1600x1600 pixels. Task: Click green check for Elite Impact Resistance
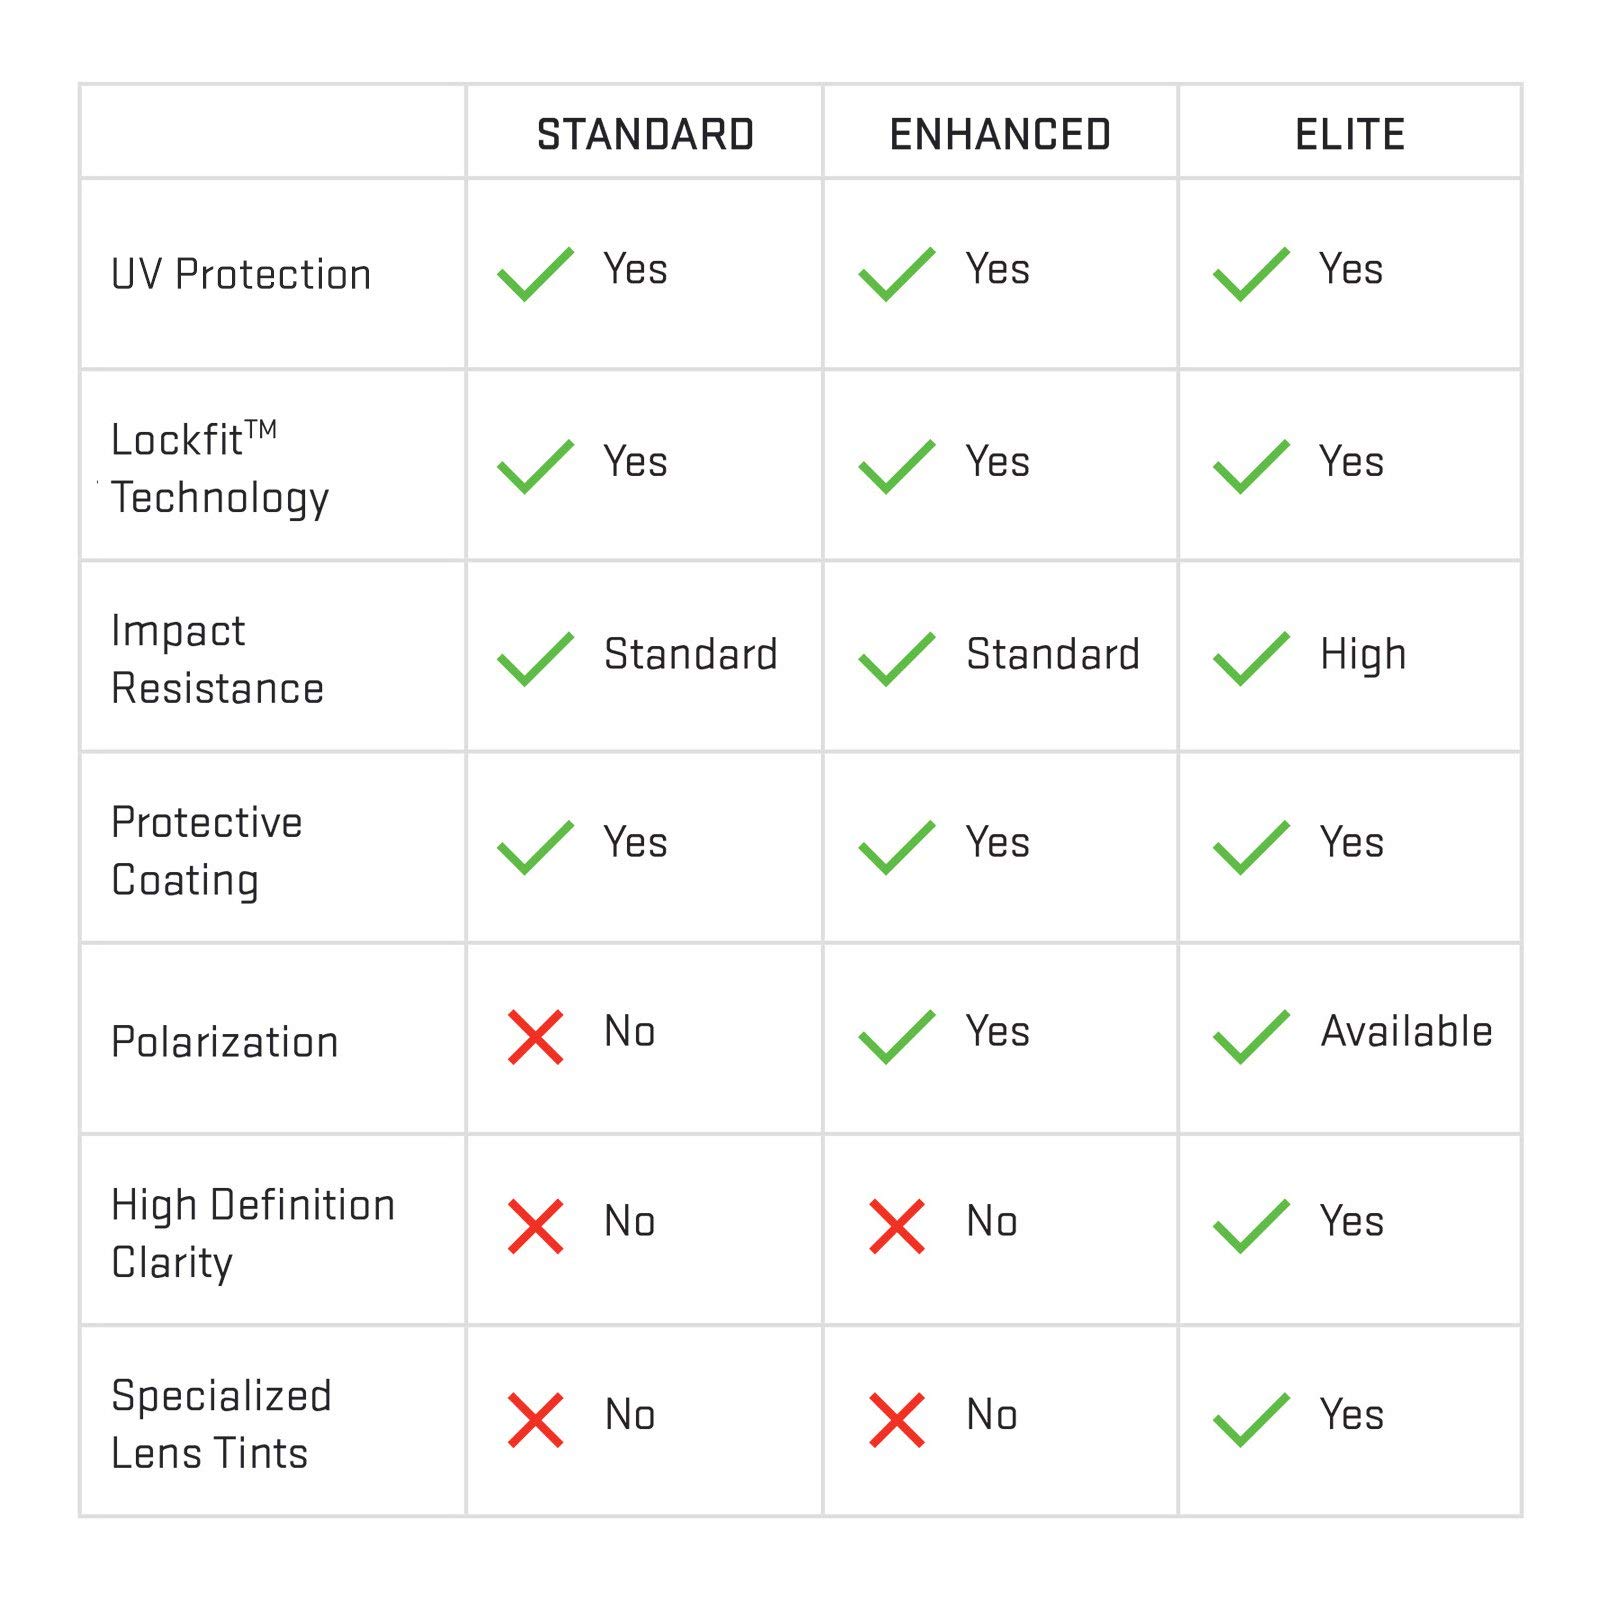(x=1250, y=659)
